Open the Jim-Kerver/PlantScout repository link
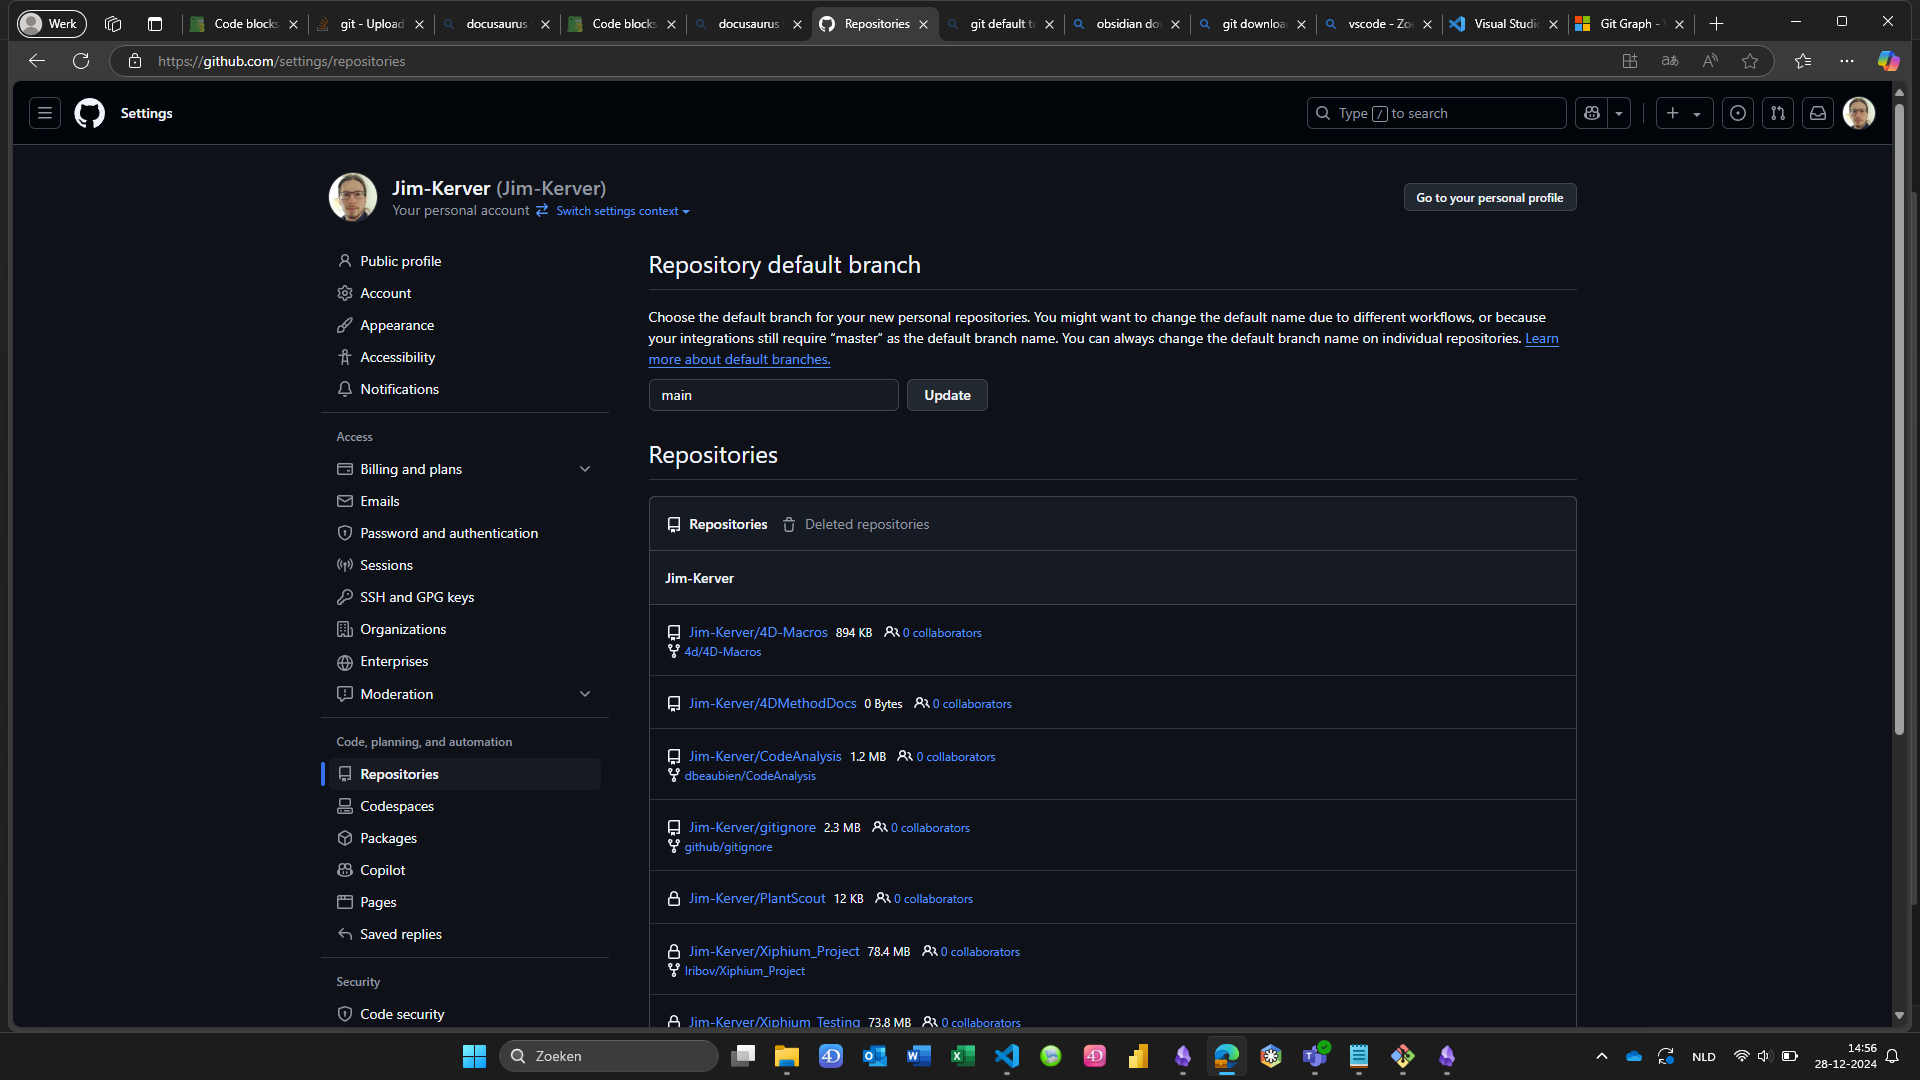Screen dimensions: 1920x1080 (x=757, y=898)
